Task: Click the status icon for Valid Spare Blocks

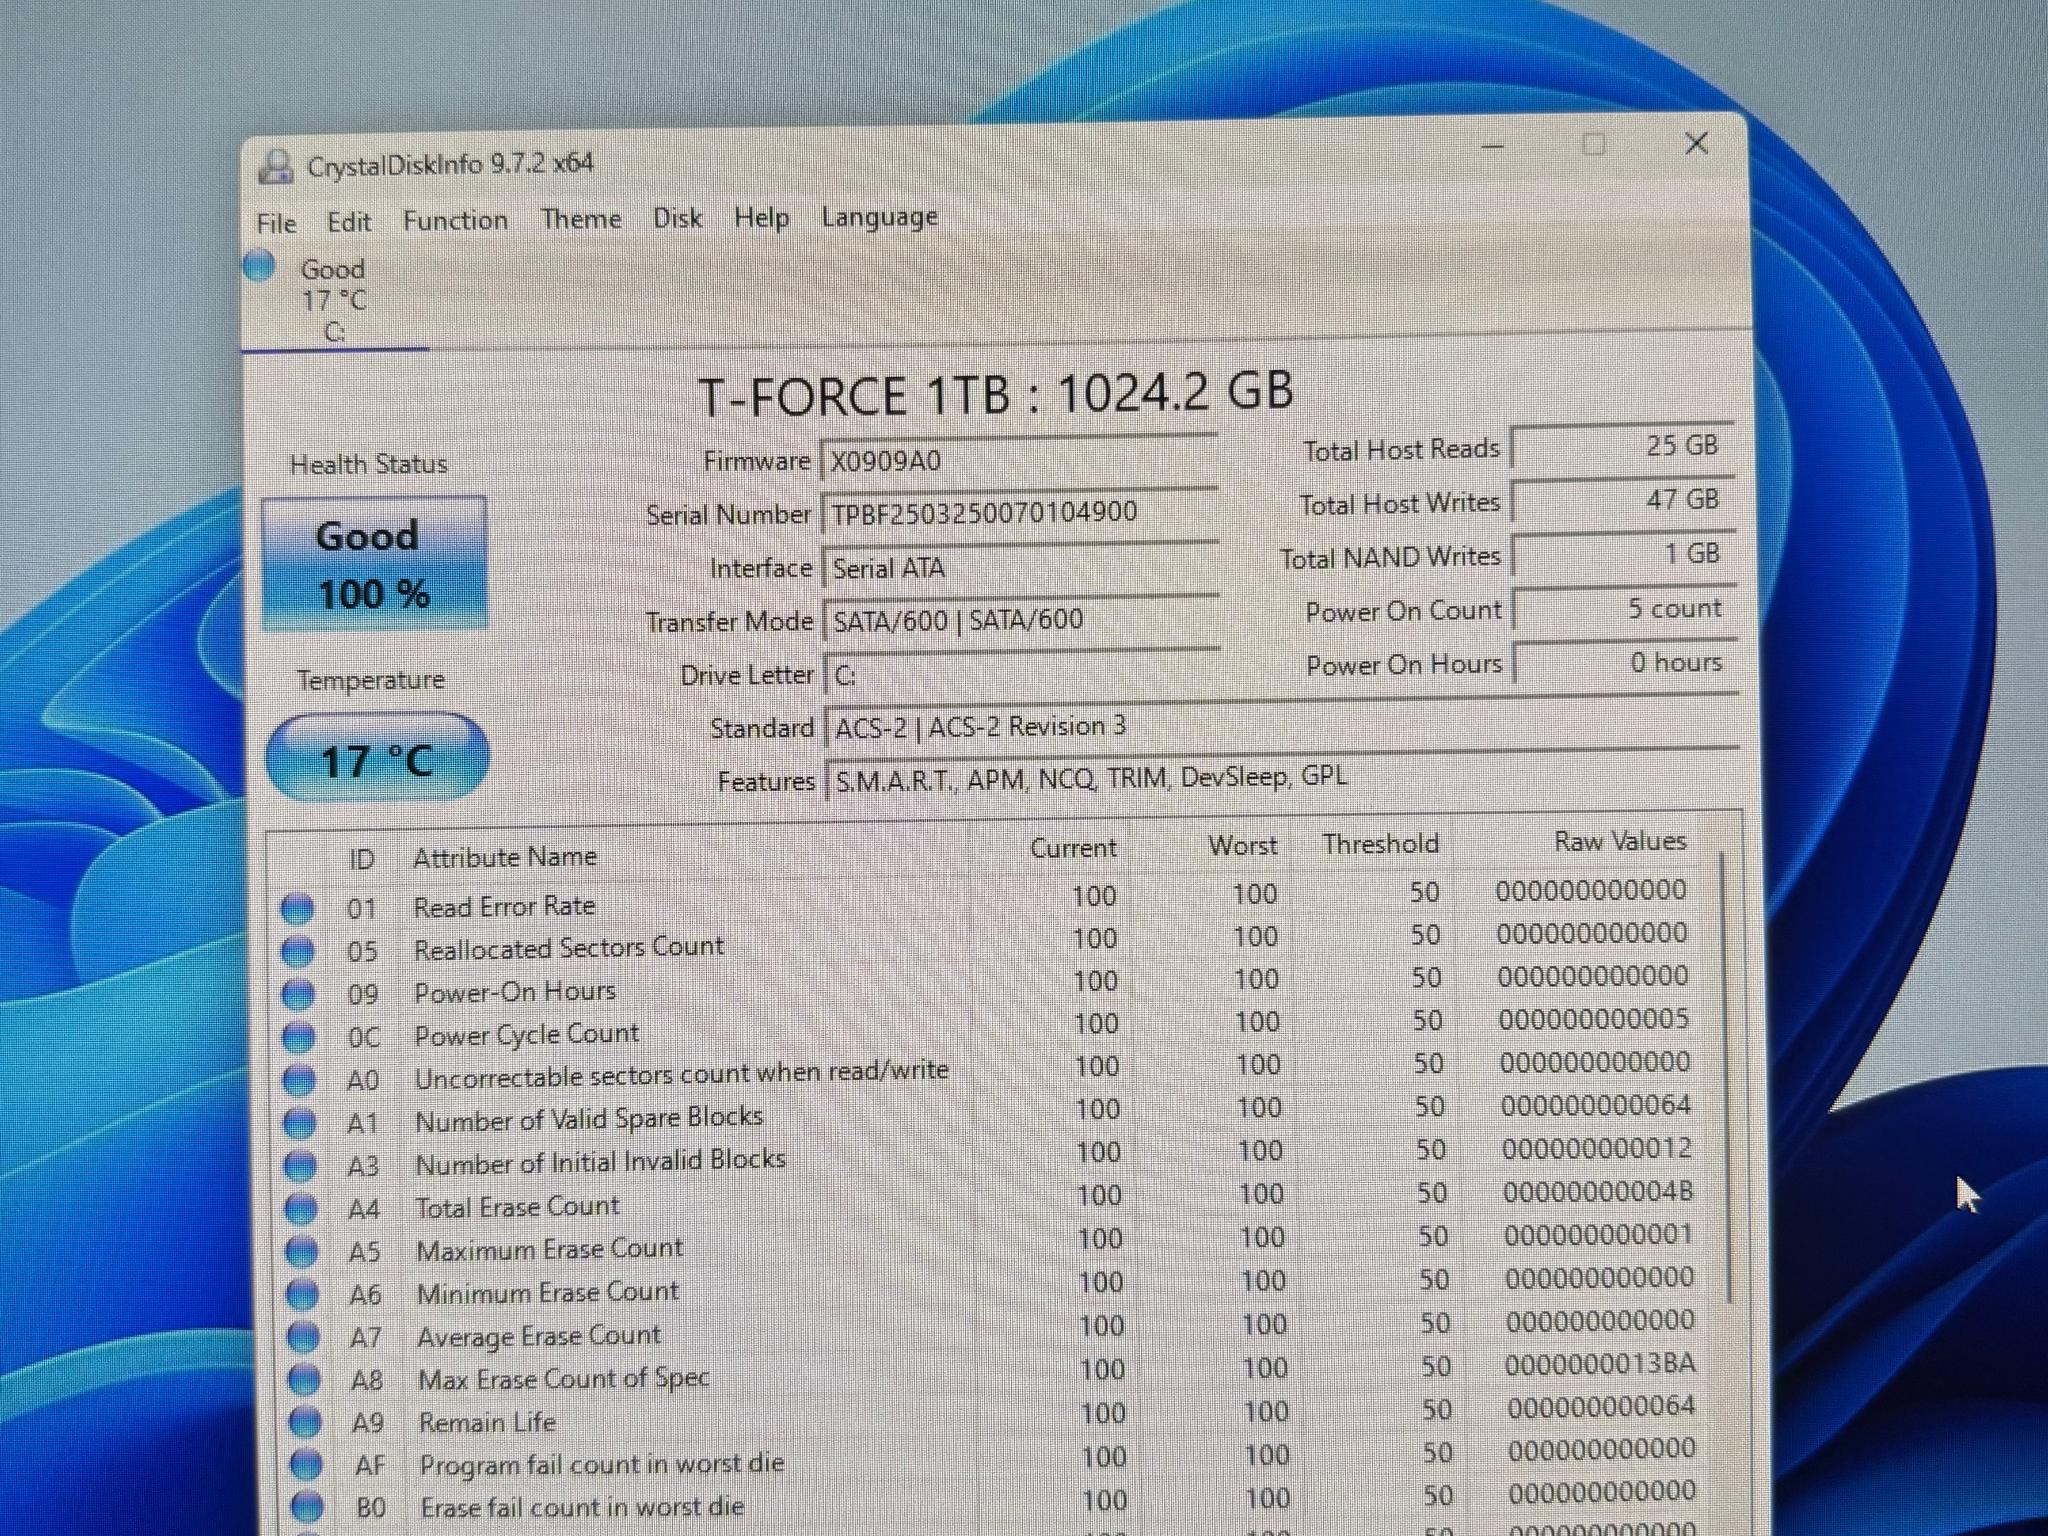Action: tap(299, 1123)
